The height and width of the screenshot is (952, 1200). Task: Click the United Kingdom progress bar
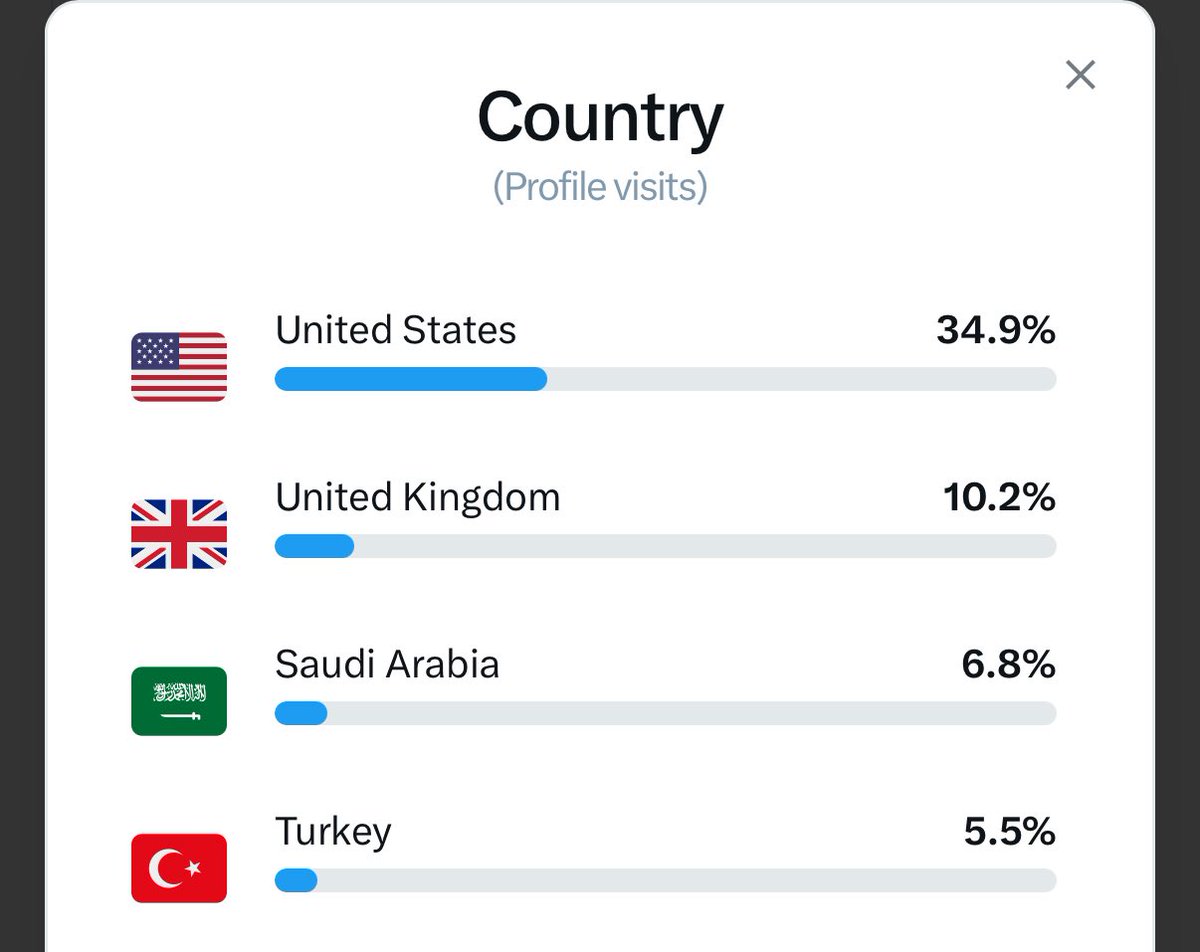[665, 546]
